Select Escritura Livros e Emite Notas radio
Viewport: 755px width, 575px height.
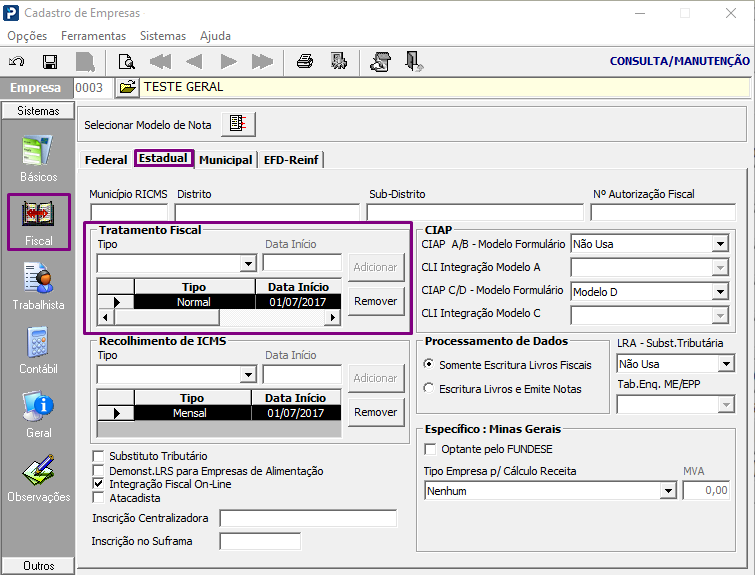click(x=429, y=388)
